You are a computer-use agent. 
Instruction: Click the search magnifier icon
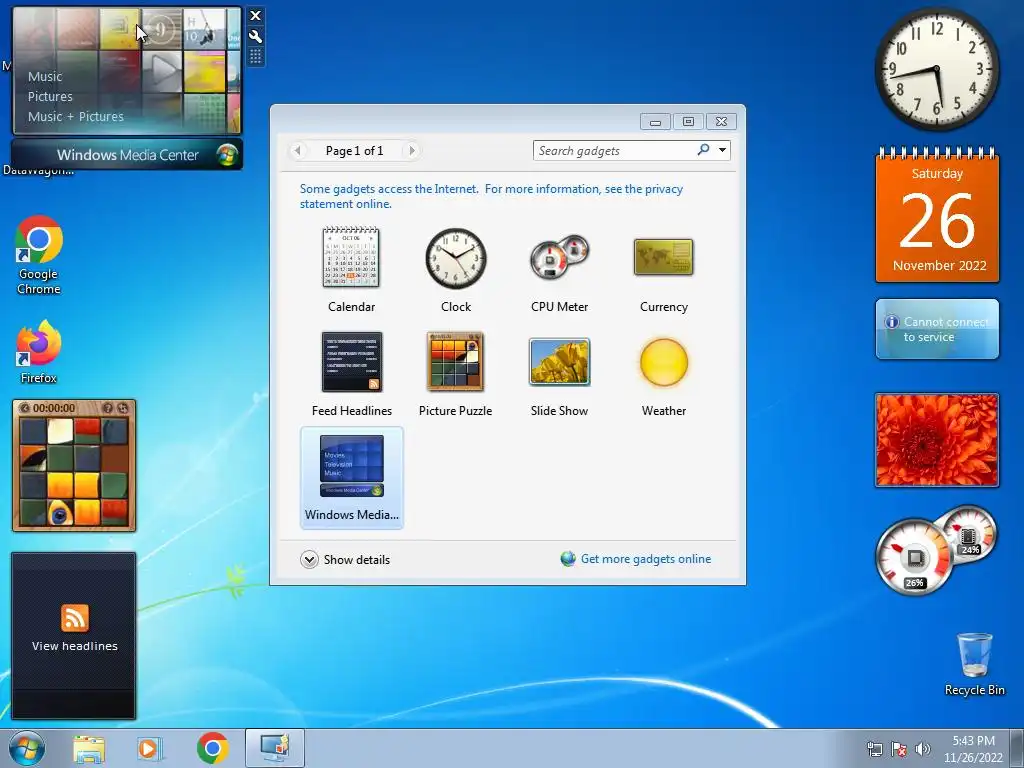[x=703, y=150]
